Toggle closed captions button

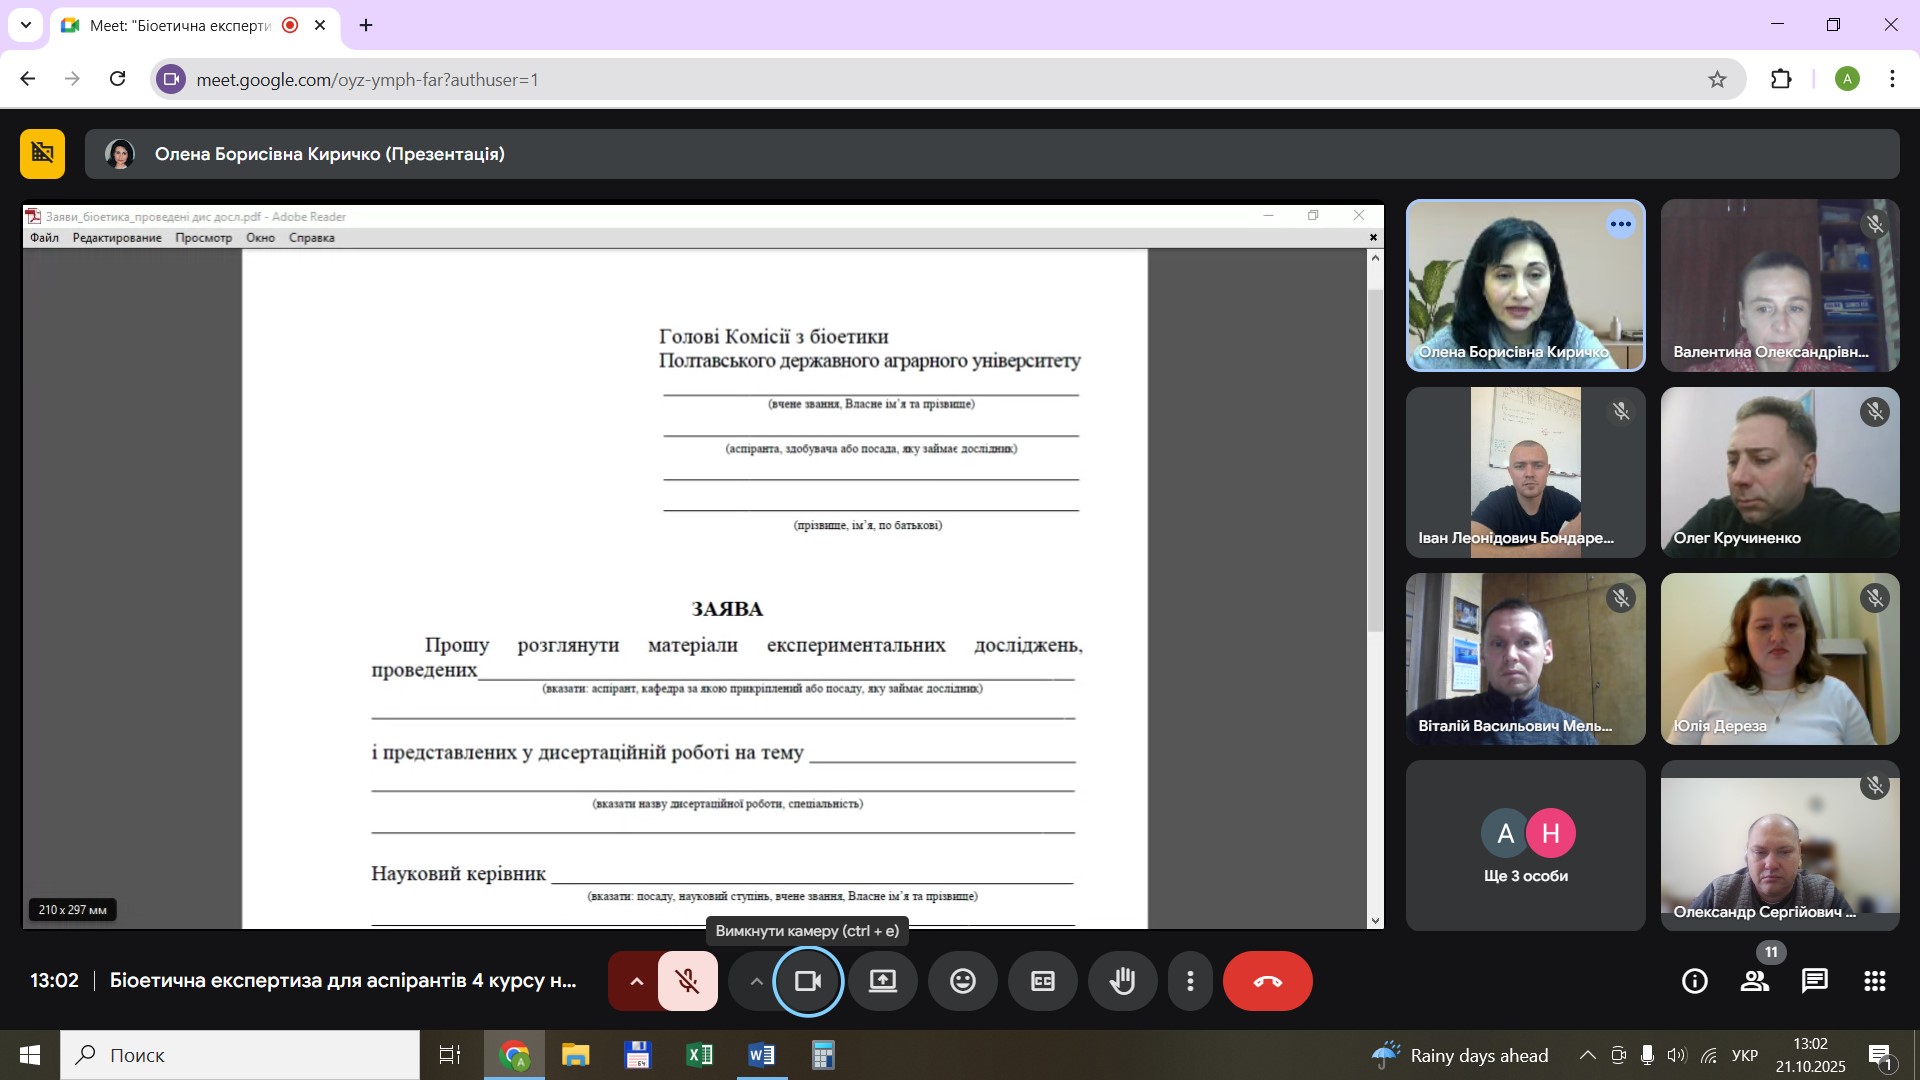(1042, 981)
